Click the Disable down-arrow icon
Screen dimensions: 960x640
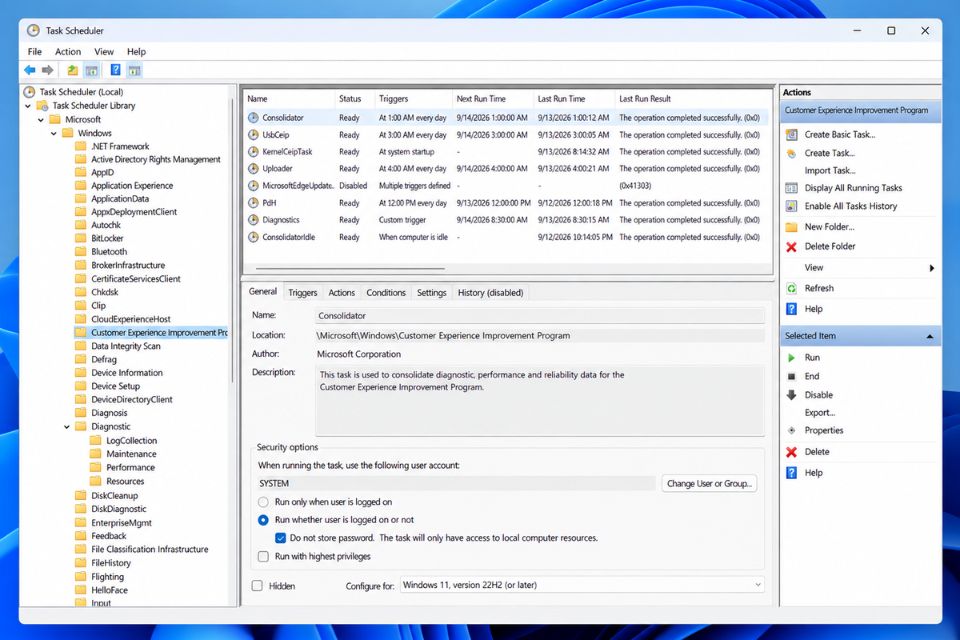791,395
